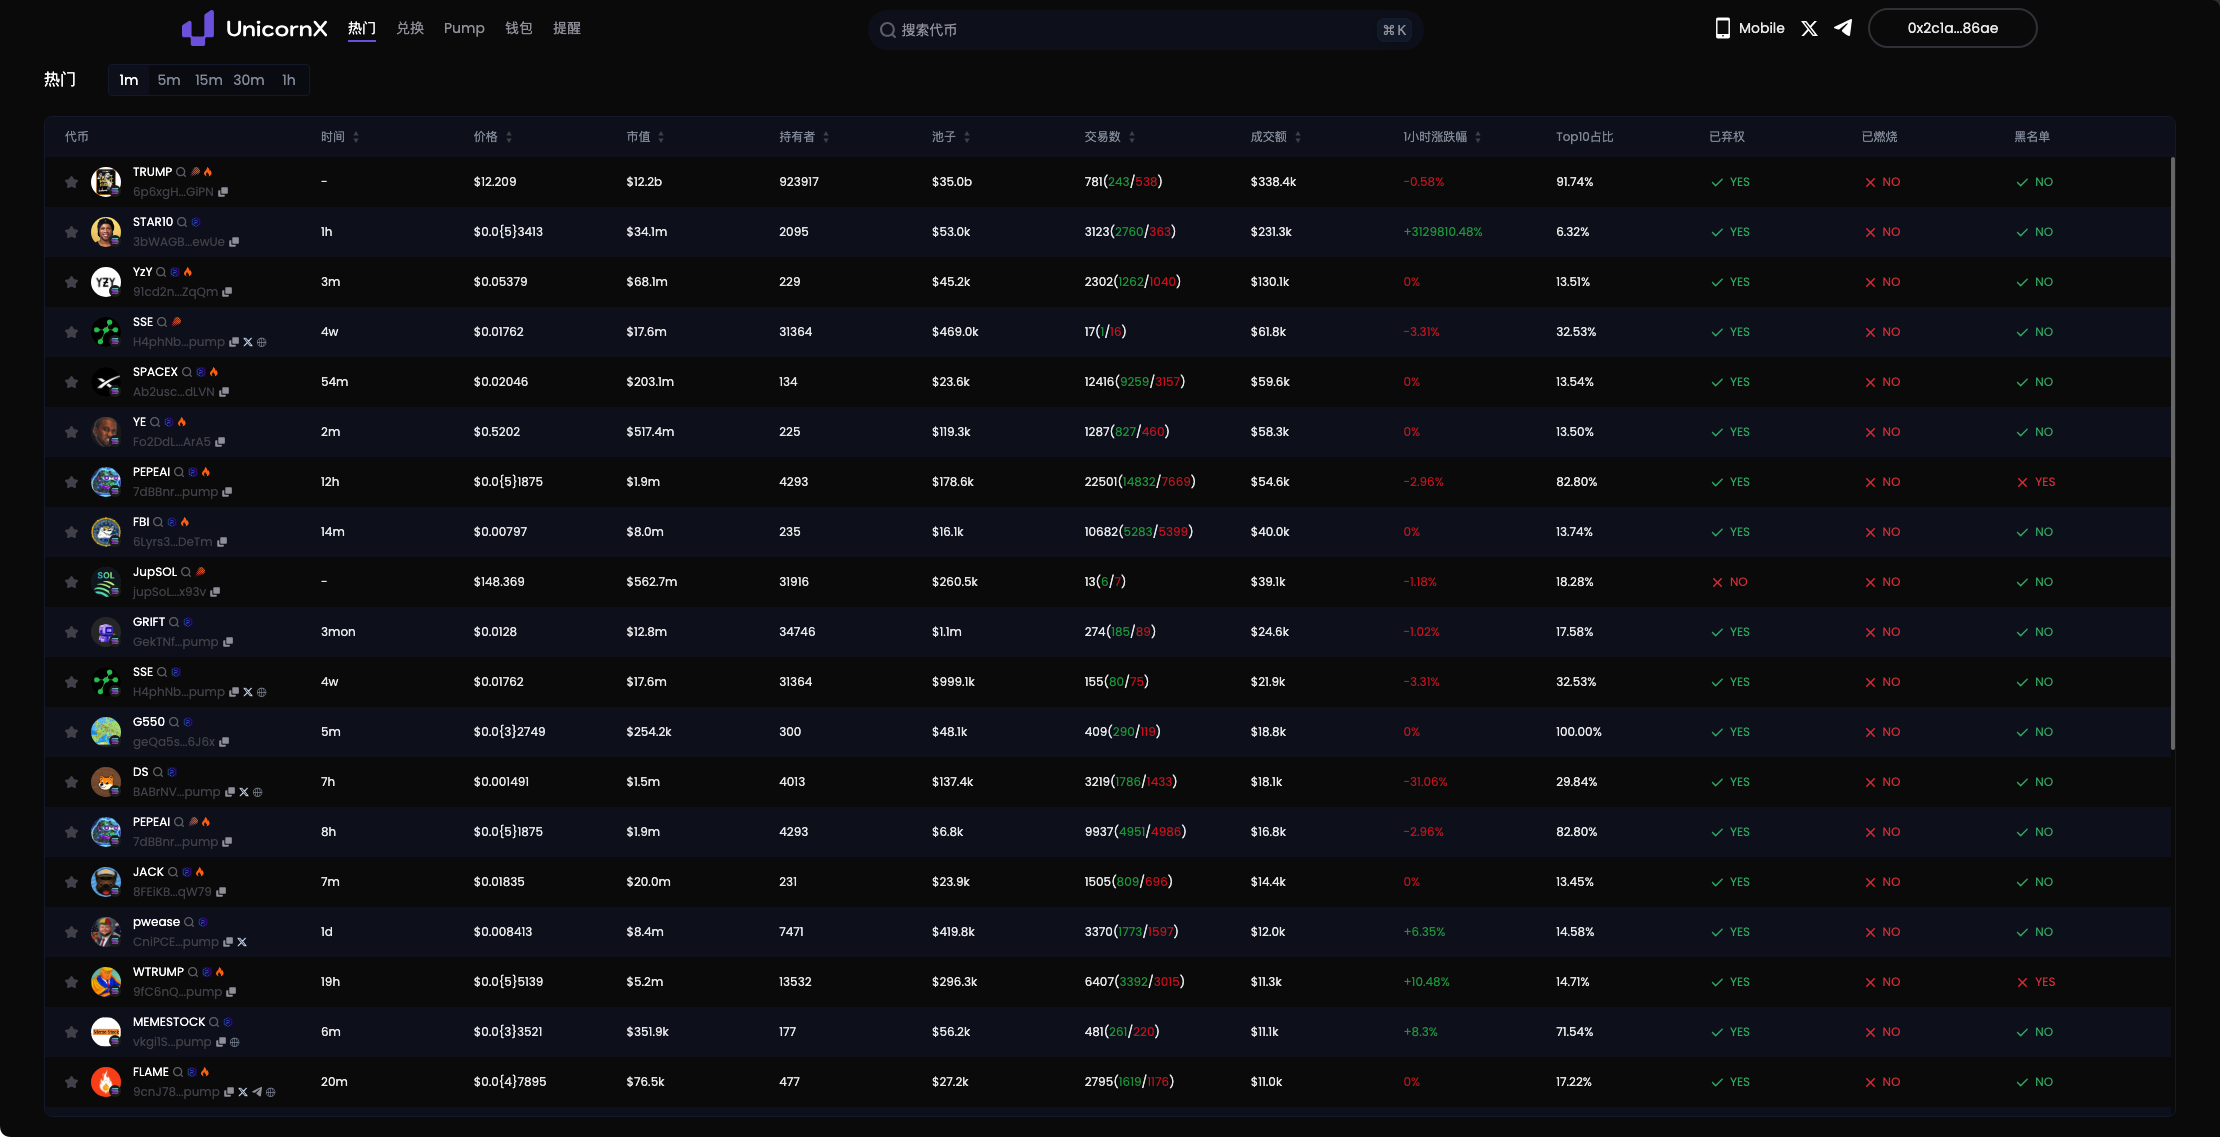
Task: Toggle the favorite star for SPACEX
Action: point(71,382)
